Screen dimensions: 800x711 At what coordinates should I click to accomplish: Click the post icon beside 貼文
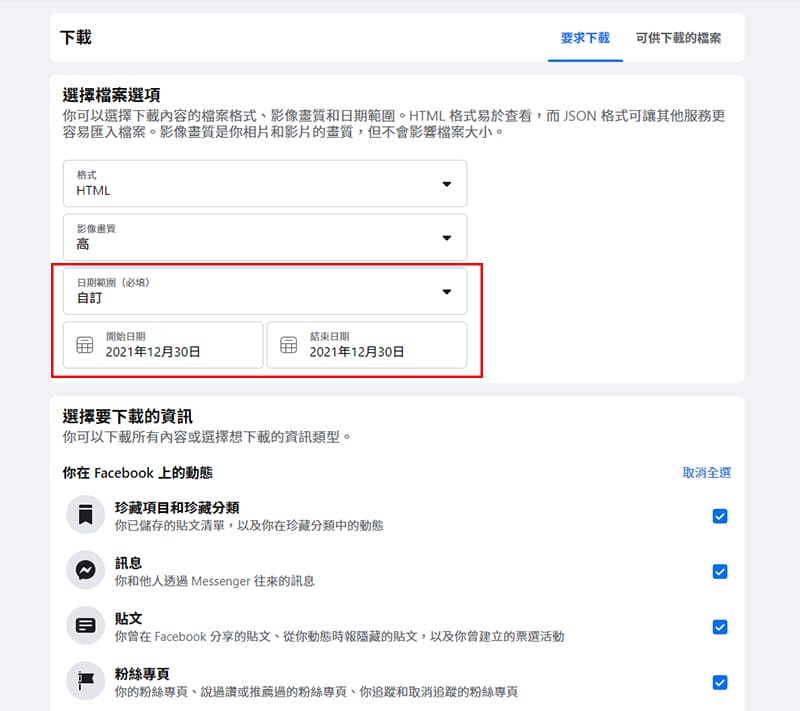(86, 625)
